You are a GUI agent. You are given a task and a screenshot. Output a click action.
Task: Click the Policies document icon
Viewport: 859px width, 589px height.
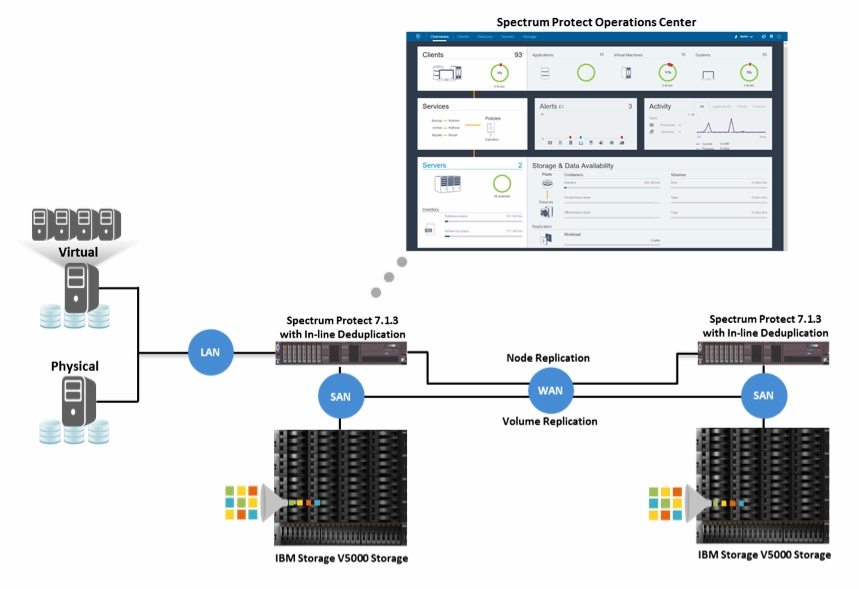[x=491, y=128]
